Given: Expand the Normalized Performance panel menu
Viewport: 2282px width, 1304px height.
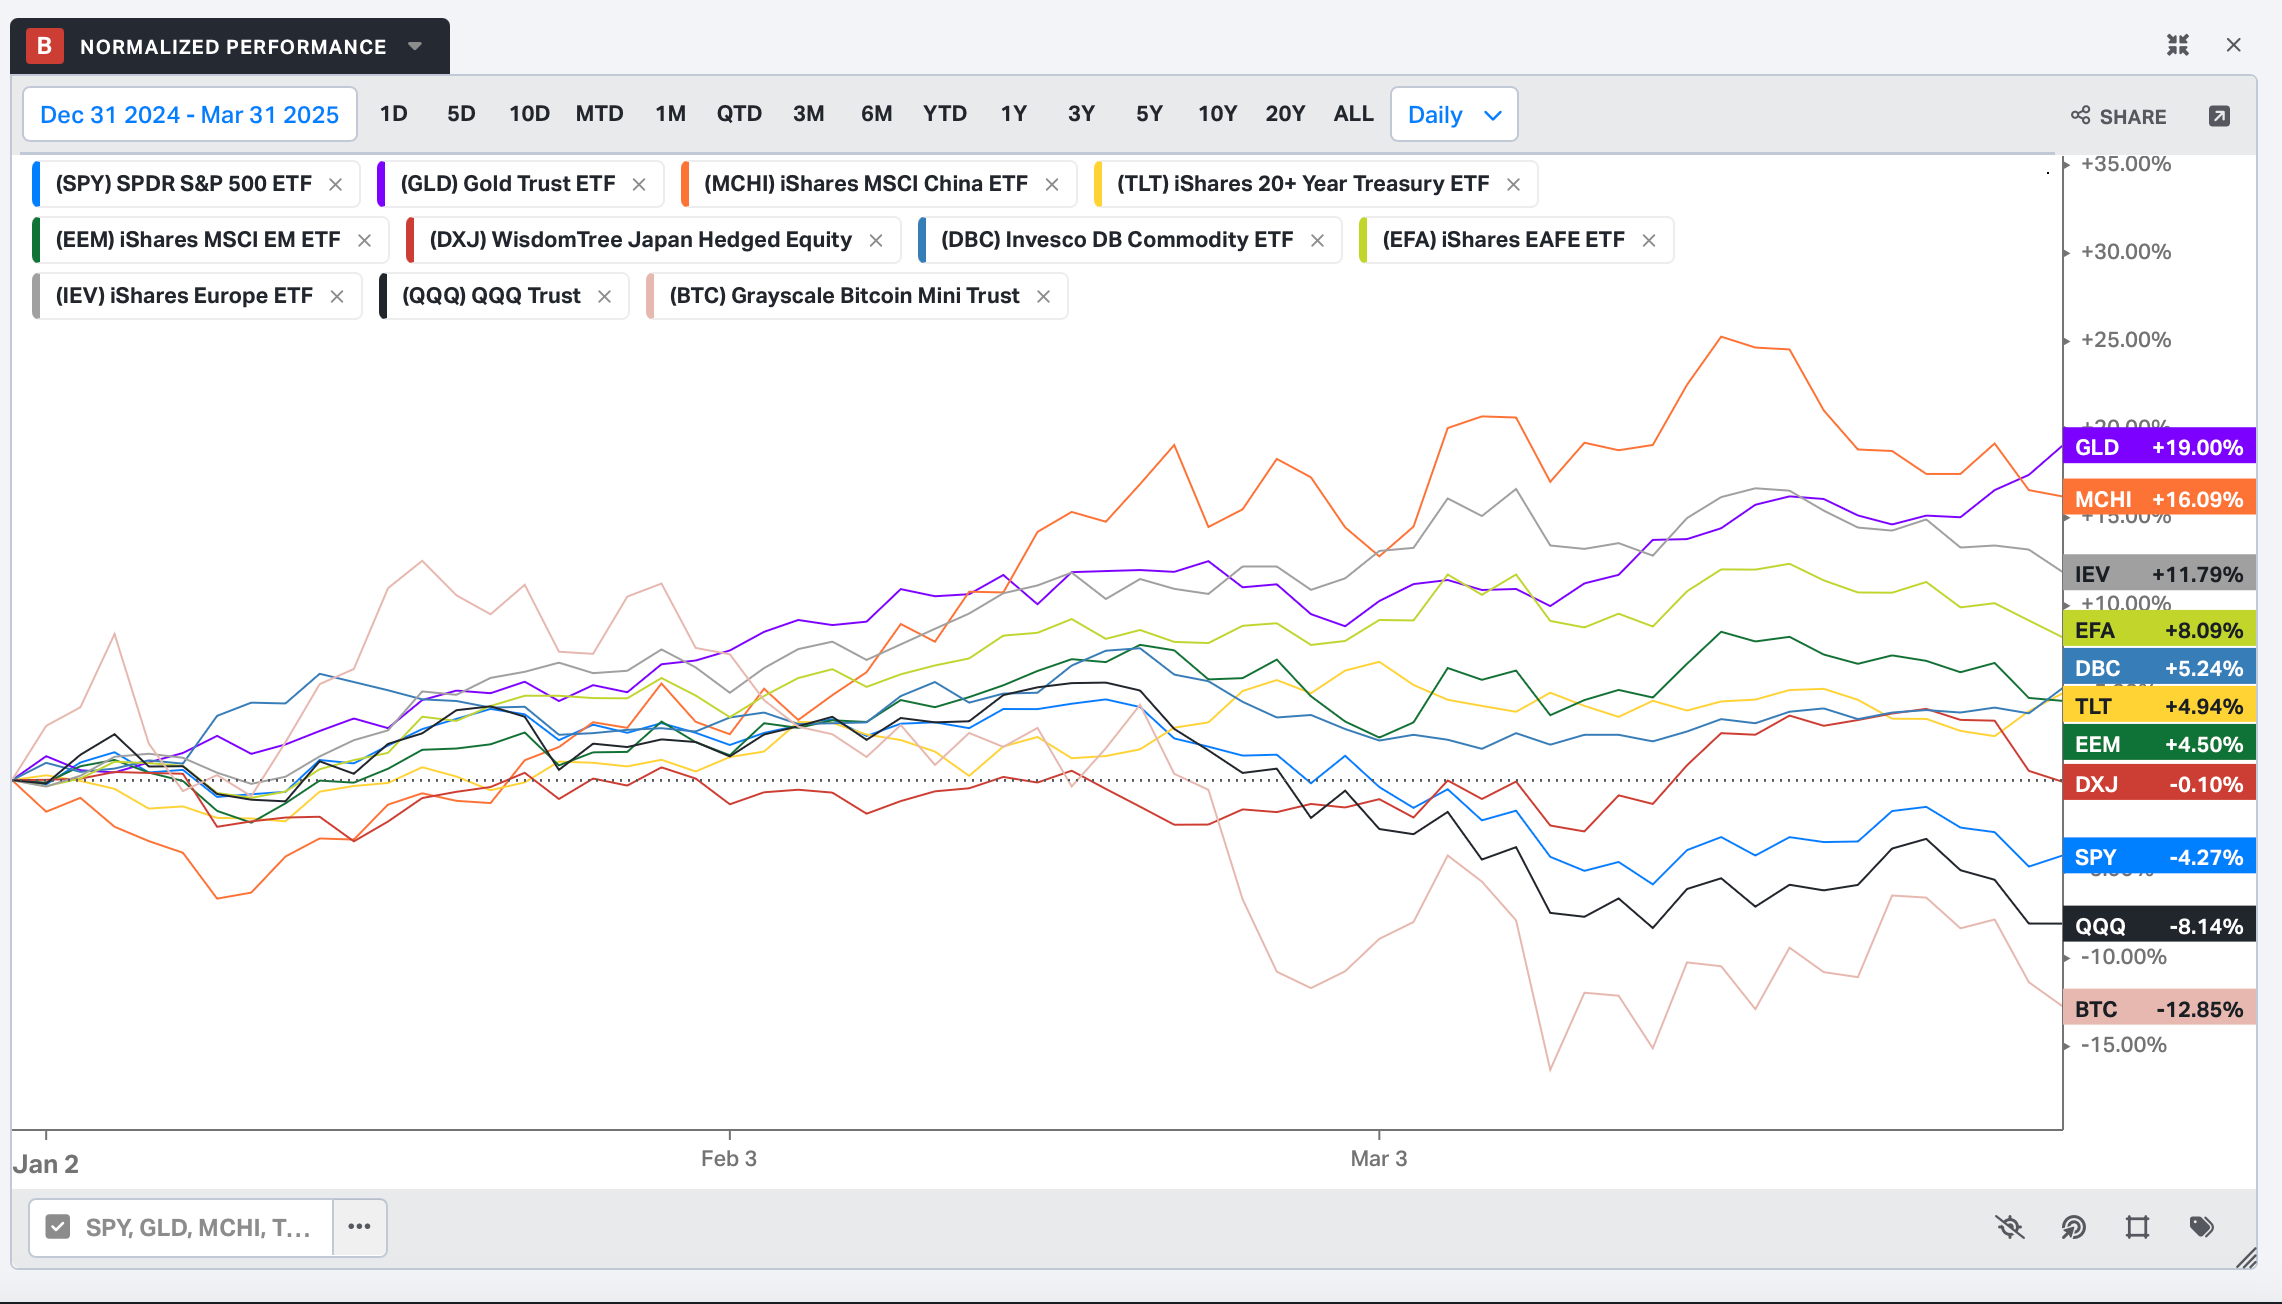Looking at the screenshot, I should [415, 46].
